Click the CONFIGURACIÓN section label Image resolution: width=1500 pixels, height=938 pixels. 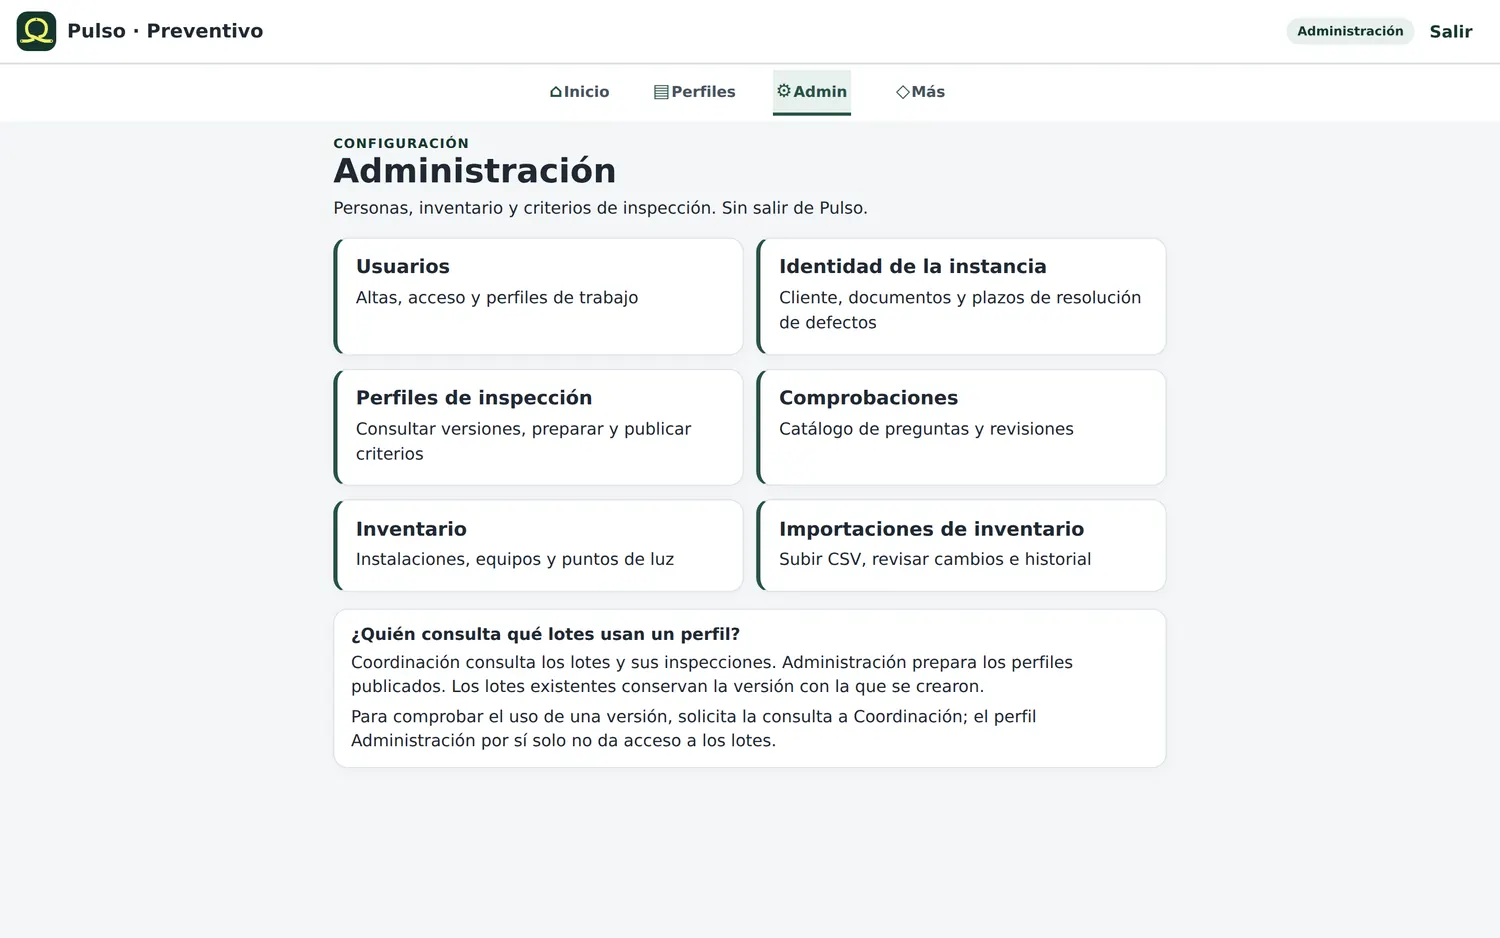tap(401, 143)
